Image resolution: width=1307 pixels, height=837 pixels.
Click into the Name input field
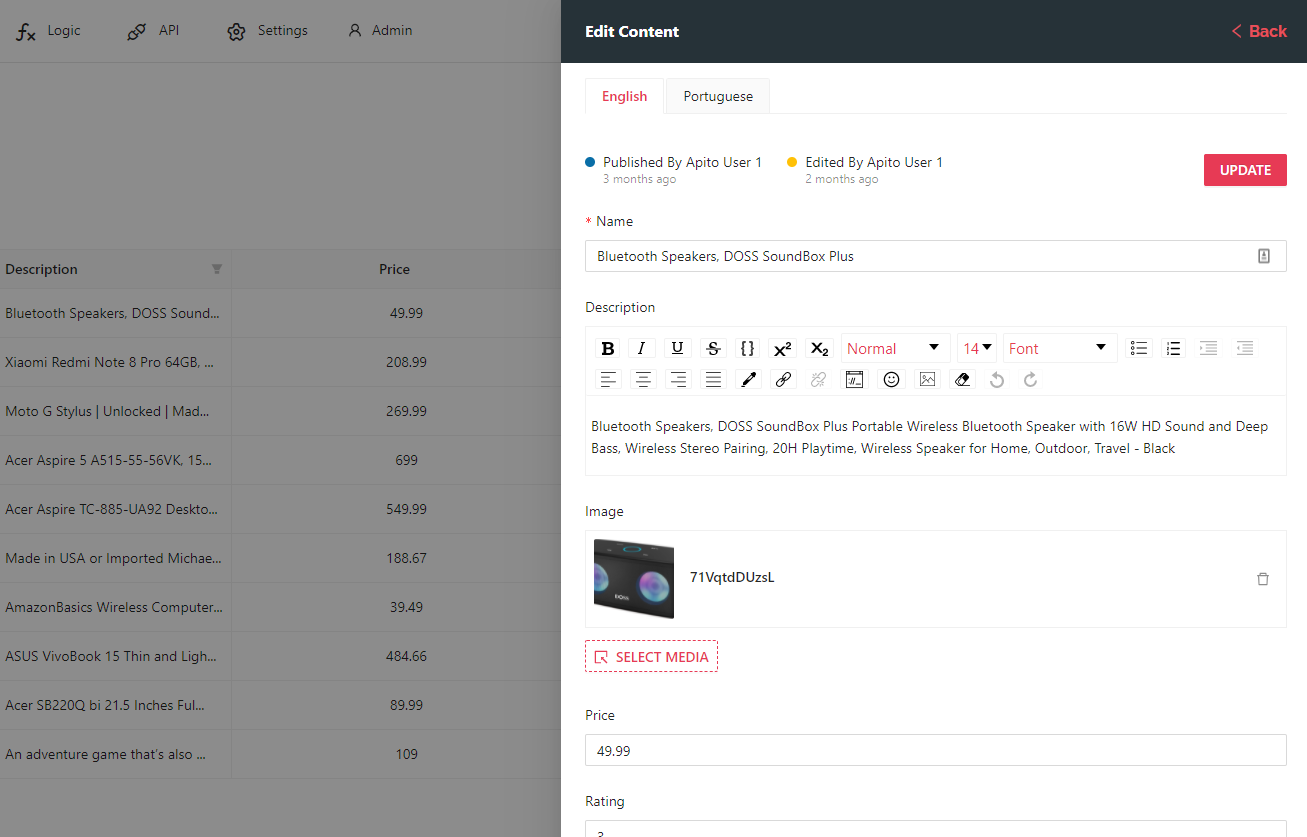click(936, 256)
